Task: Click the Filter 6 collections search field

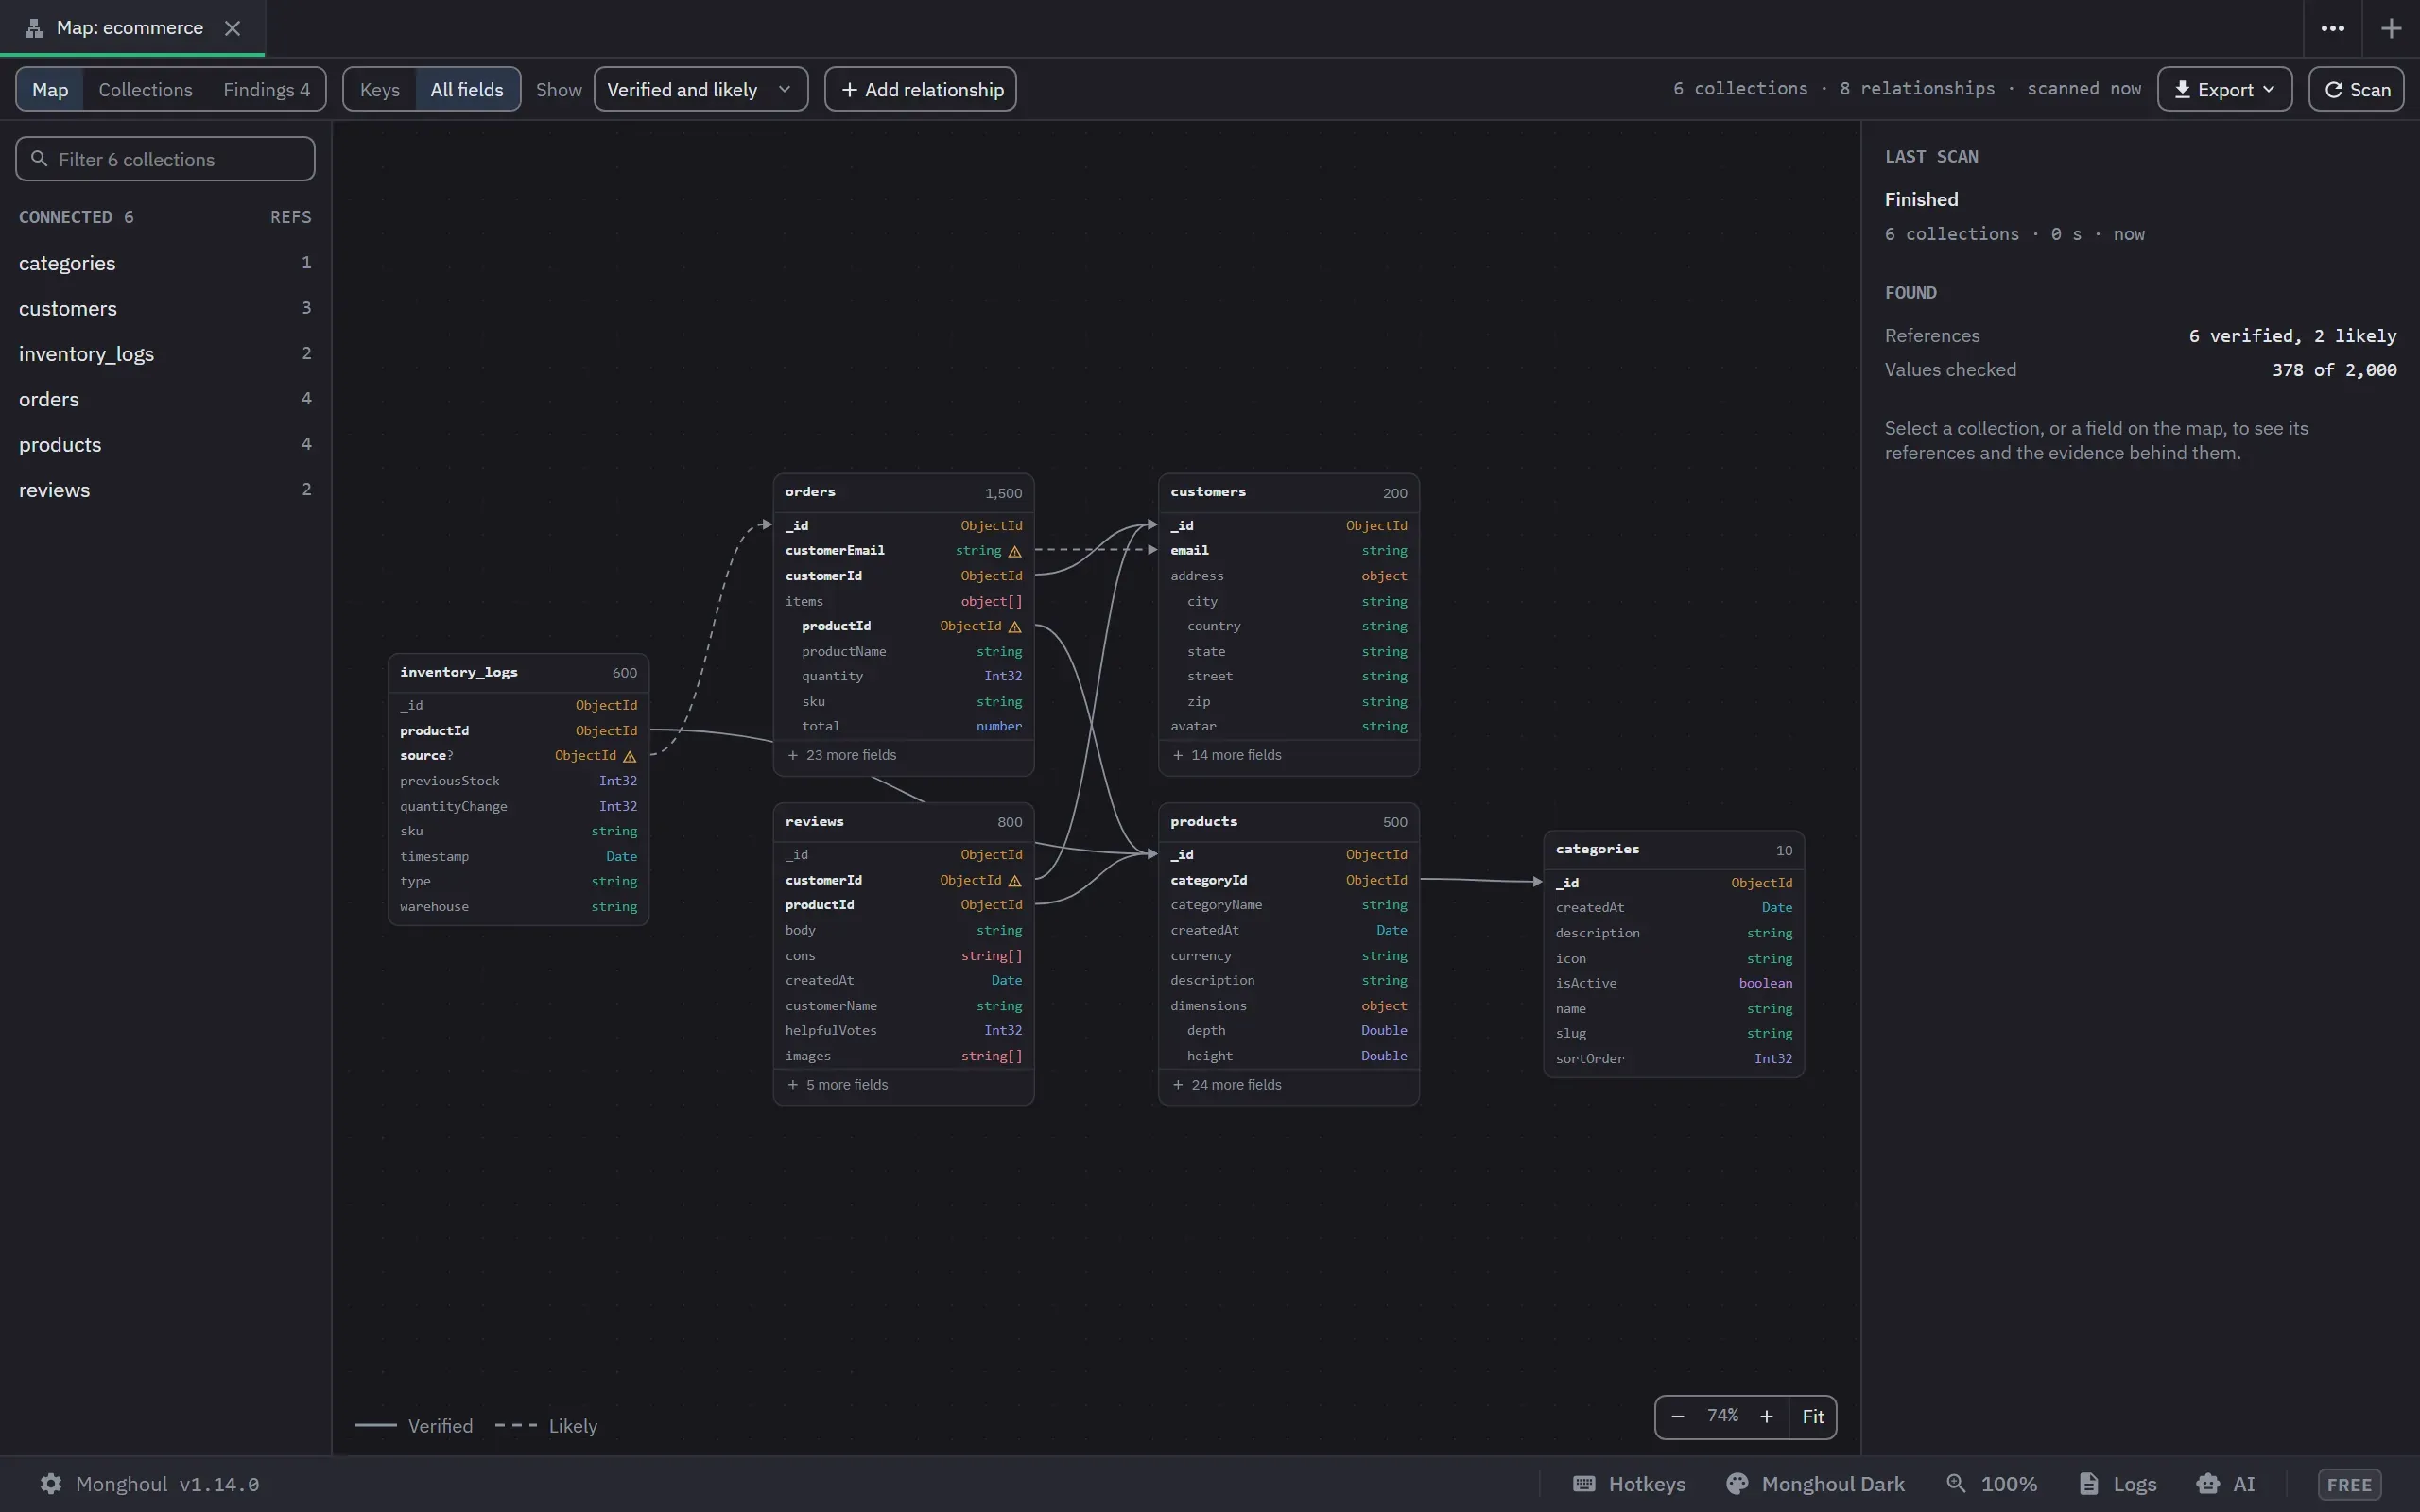Action: click(x=165, y=160)
